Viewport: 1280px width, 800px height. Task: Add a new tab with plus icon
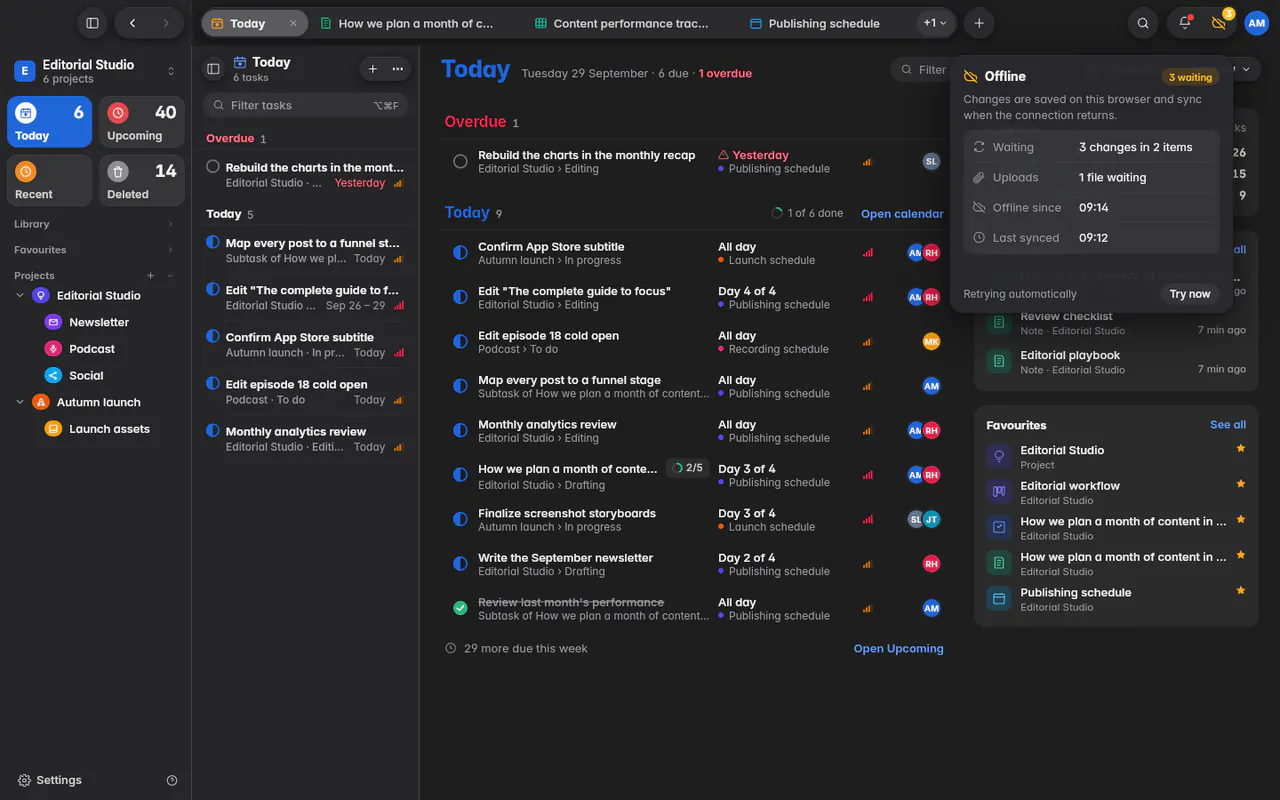[x=979, y=23]
